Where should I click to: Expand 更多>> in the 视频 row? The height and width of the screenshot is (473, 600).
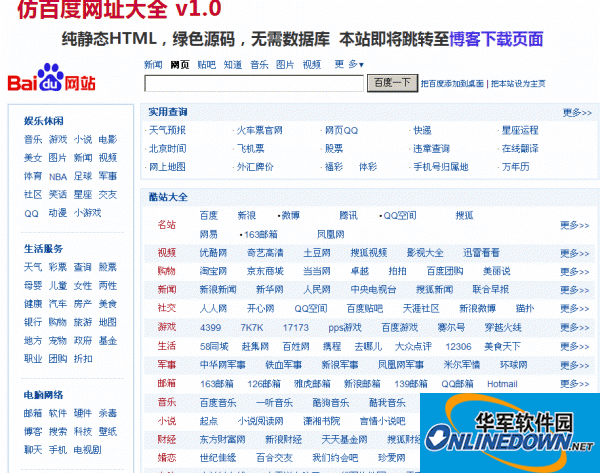pyautogui.click(x=575, y=253)
